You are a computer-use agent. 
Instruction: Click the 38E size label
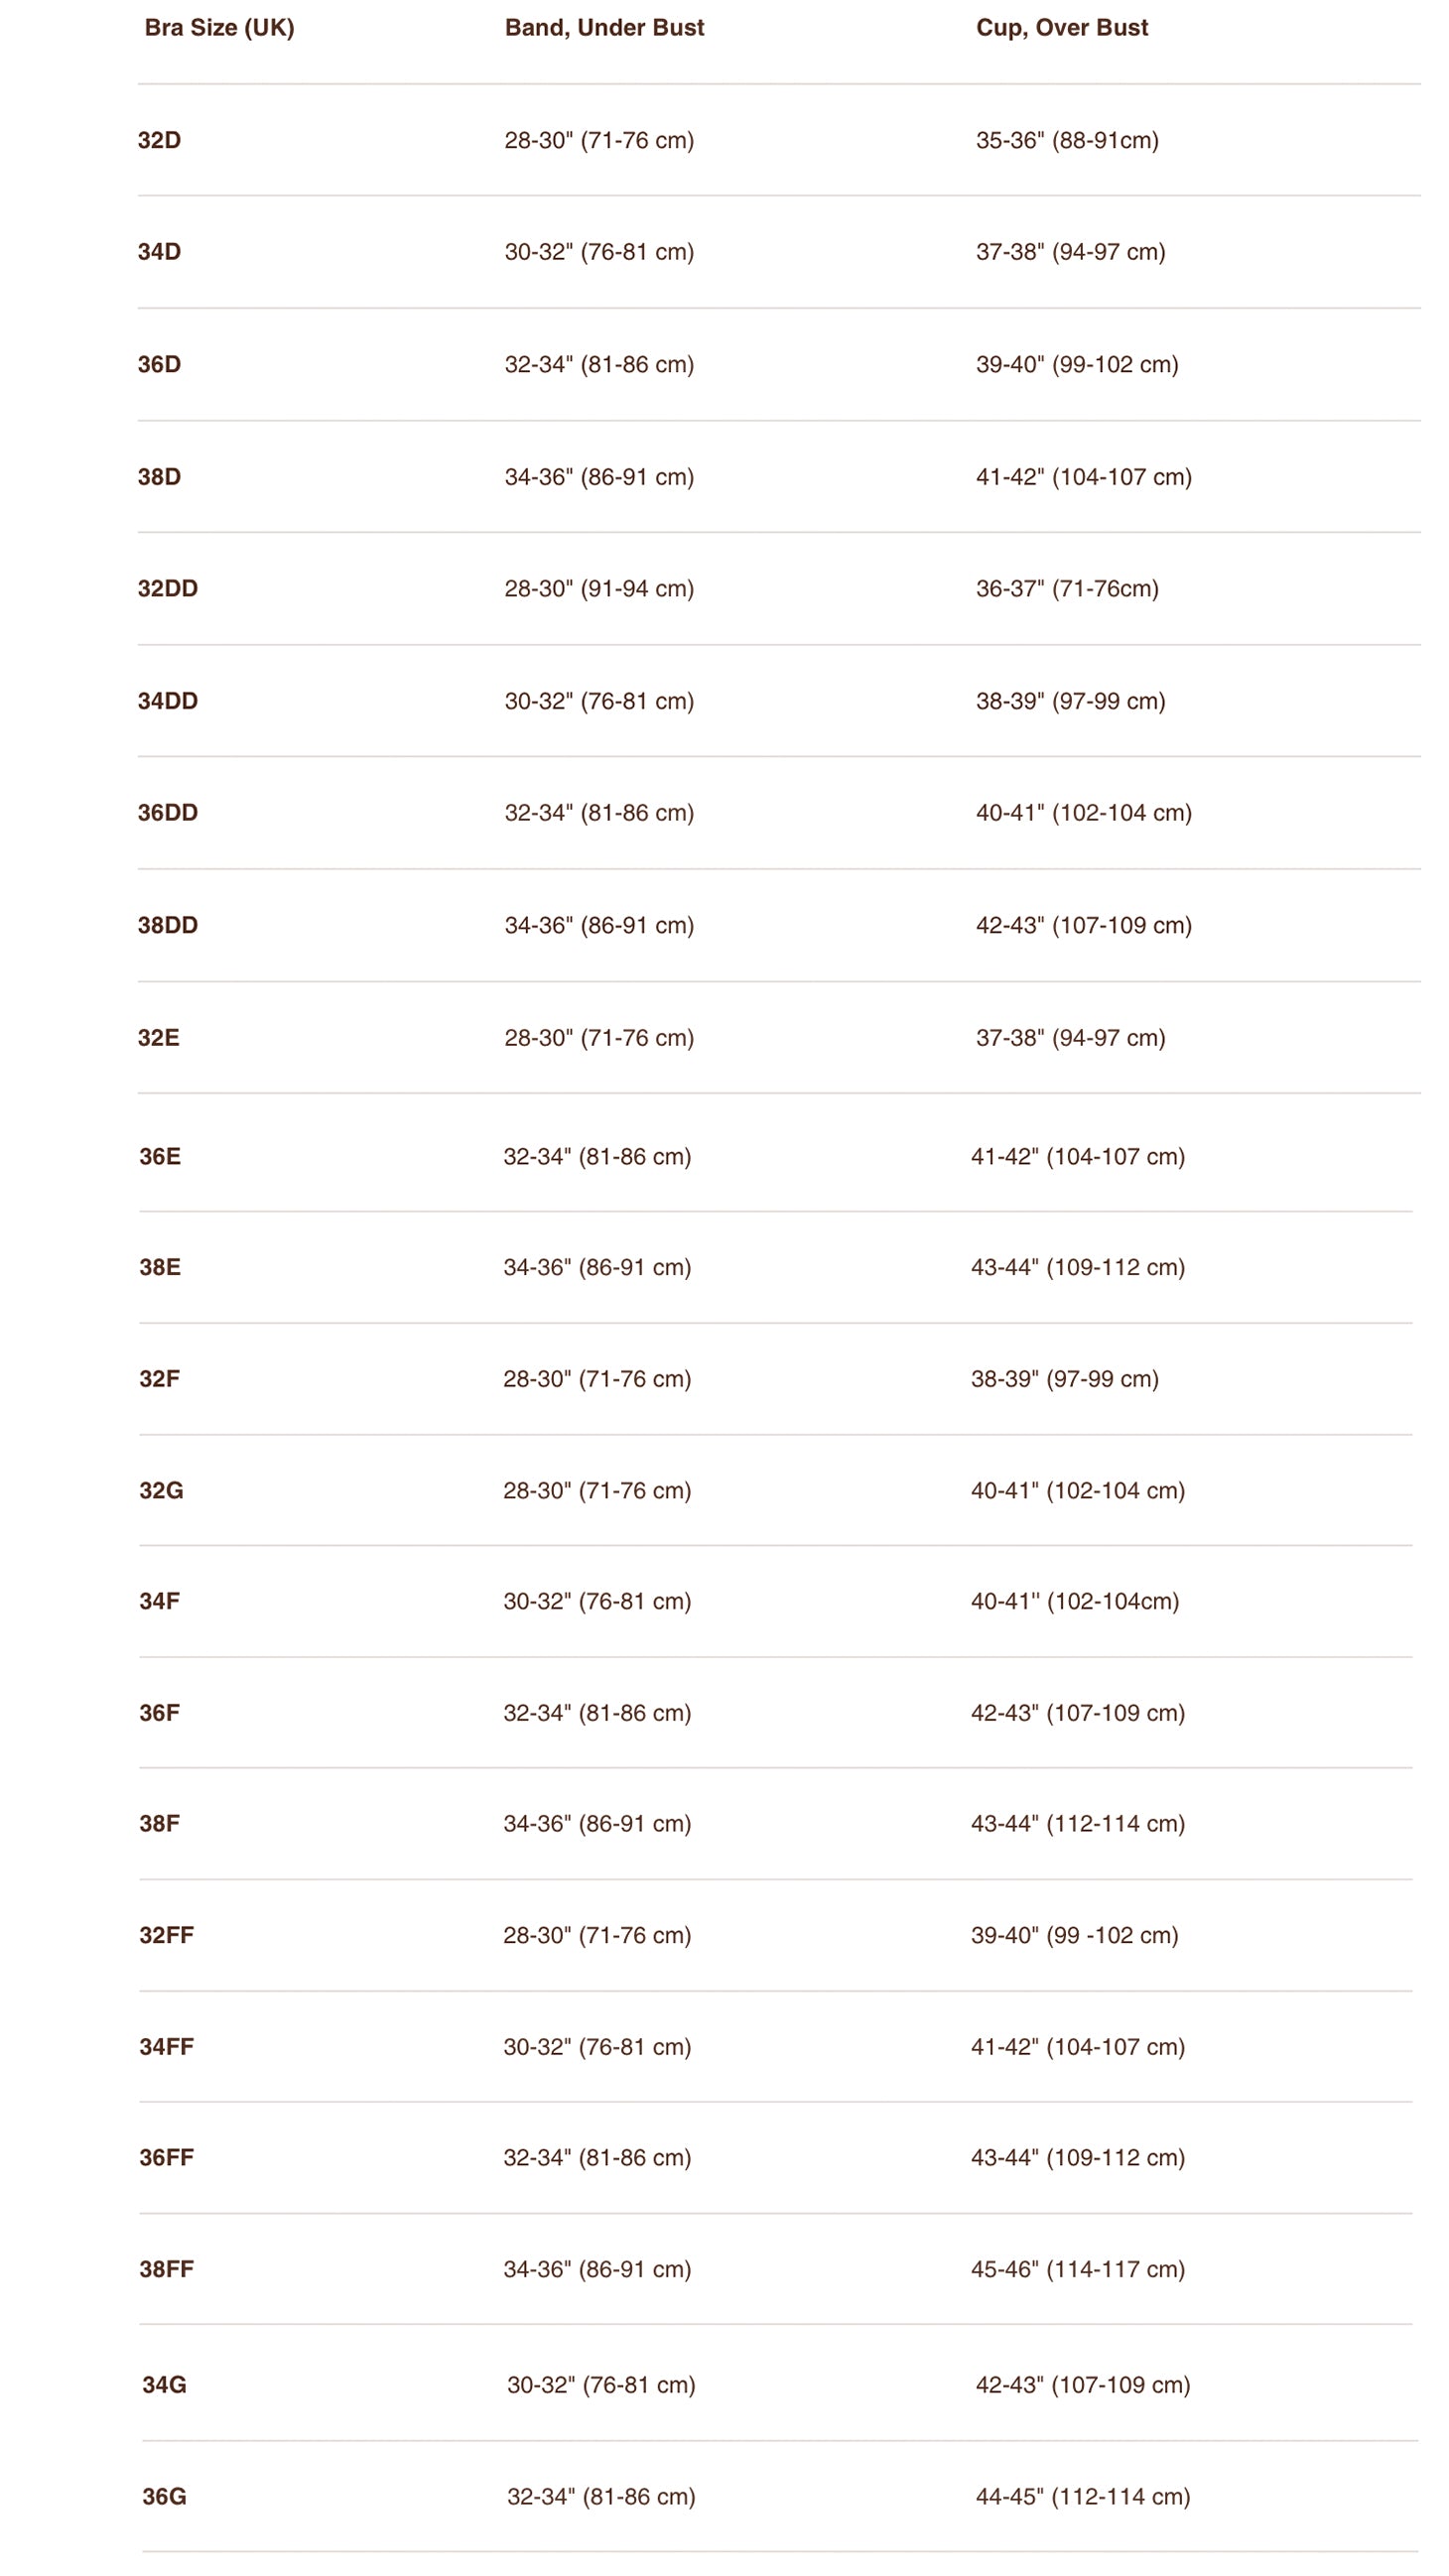point(159,1267)
